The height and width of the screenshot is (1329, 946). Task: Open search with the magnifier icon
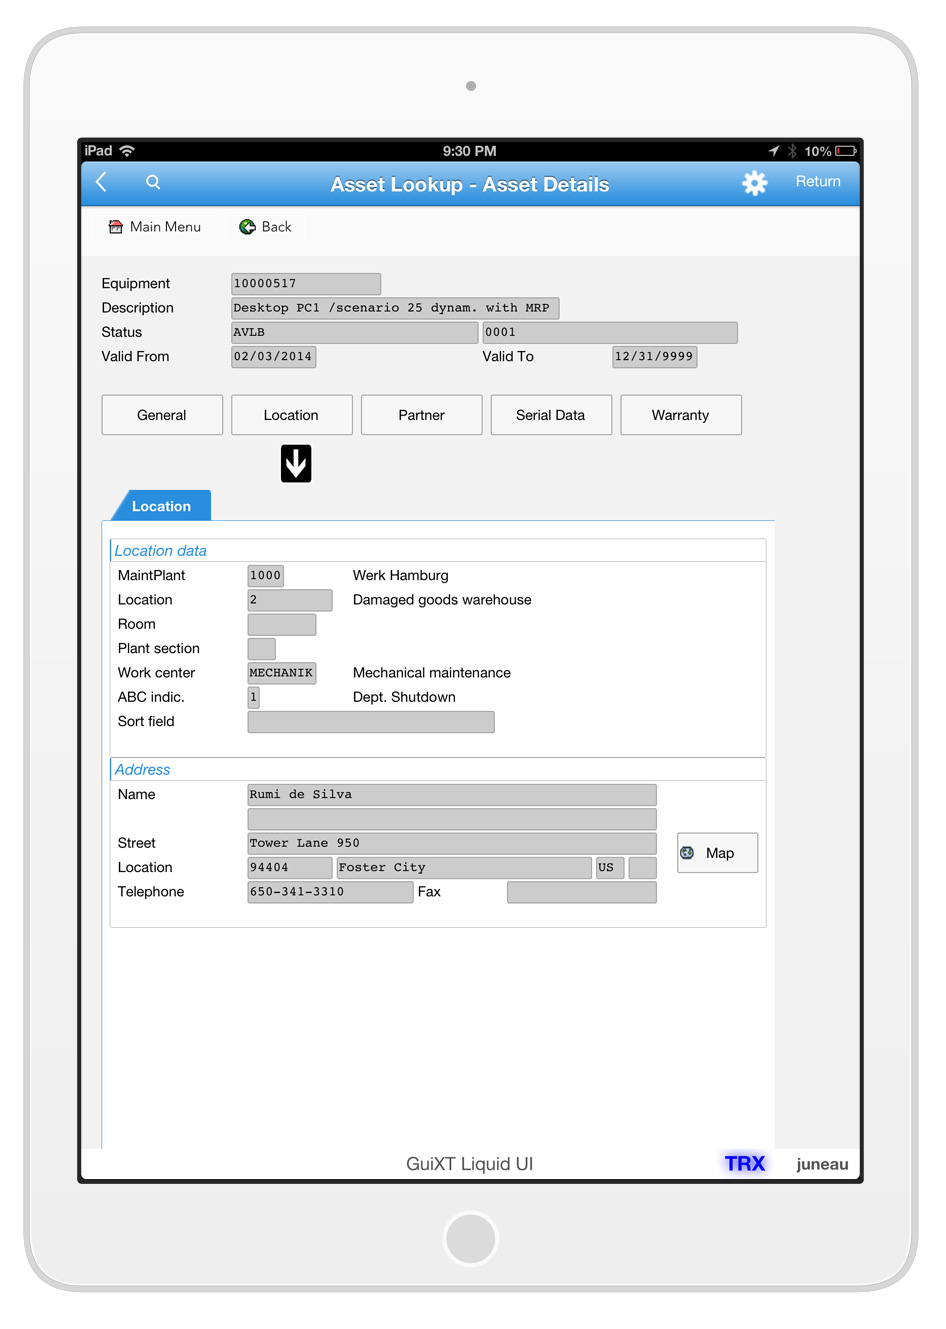click(x=153, y=182)
